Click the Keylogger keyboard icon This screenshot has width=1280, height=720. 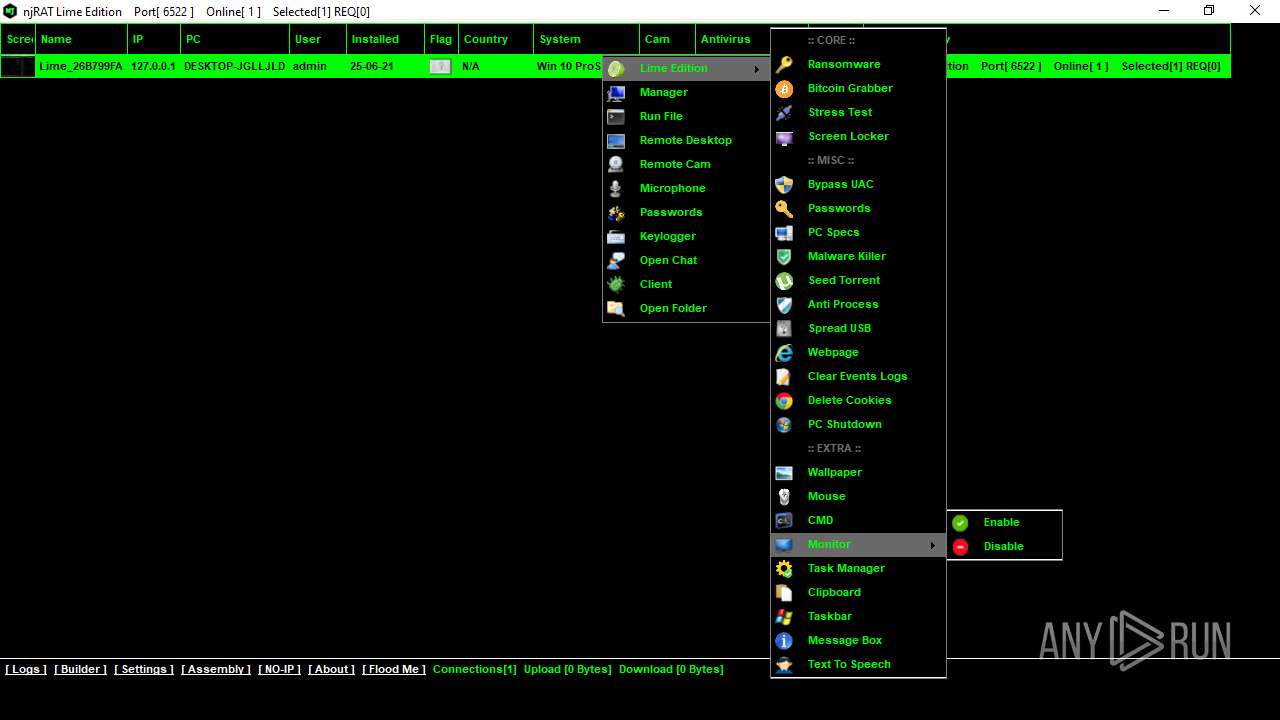617,236
